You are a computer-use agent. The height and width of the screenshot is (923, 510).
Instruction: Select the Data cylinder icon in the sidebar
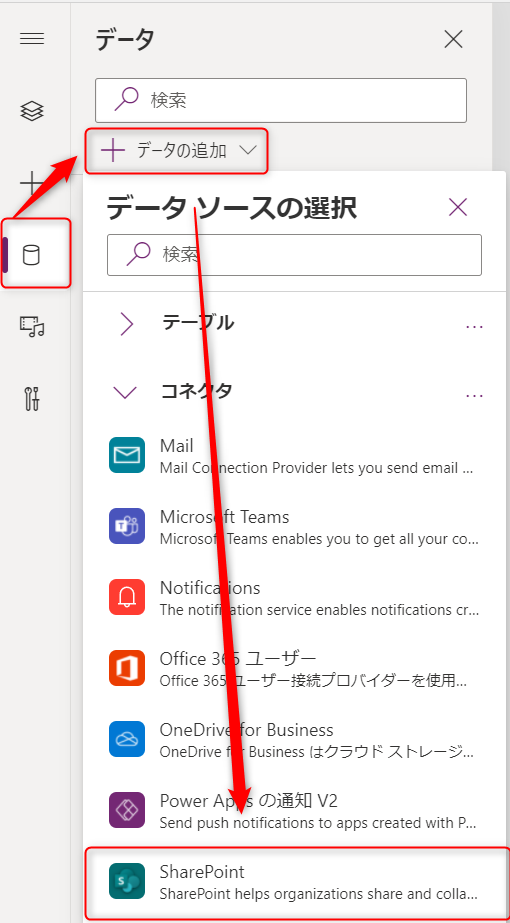[x=31, y=255]
